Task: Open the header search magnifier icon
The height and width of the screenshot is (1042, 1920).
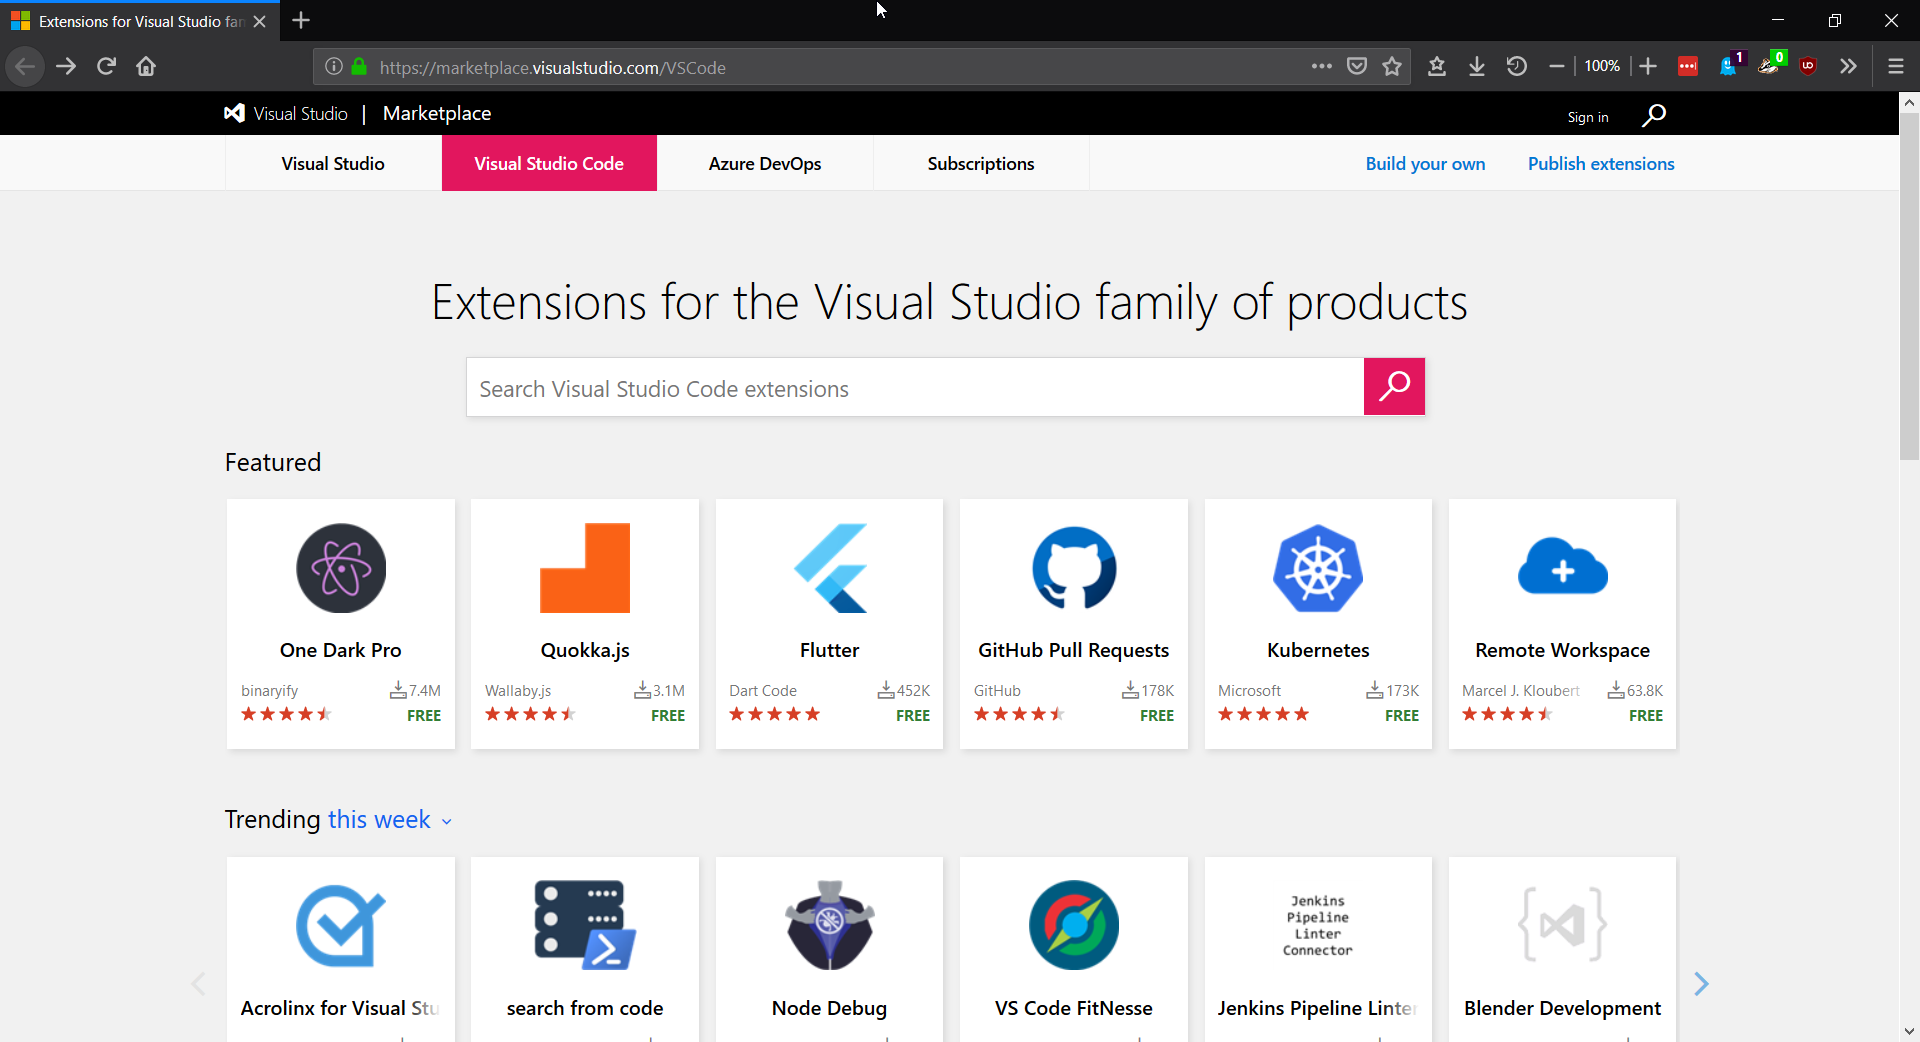Action: coord(1654,116)
